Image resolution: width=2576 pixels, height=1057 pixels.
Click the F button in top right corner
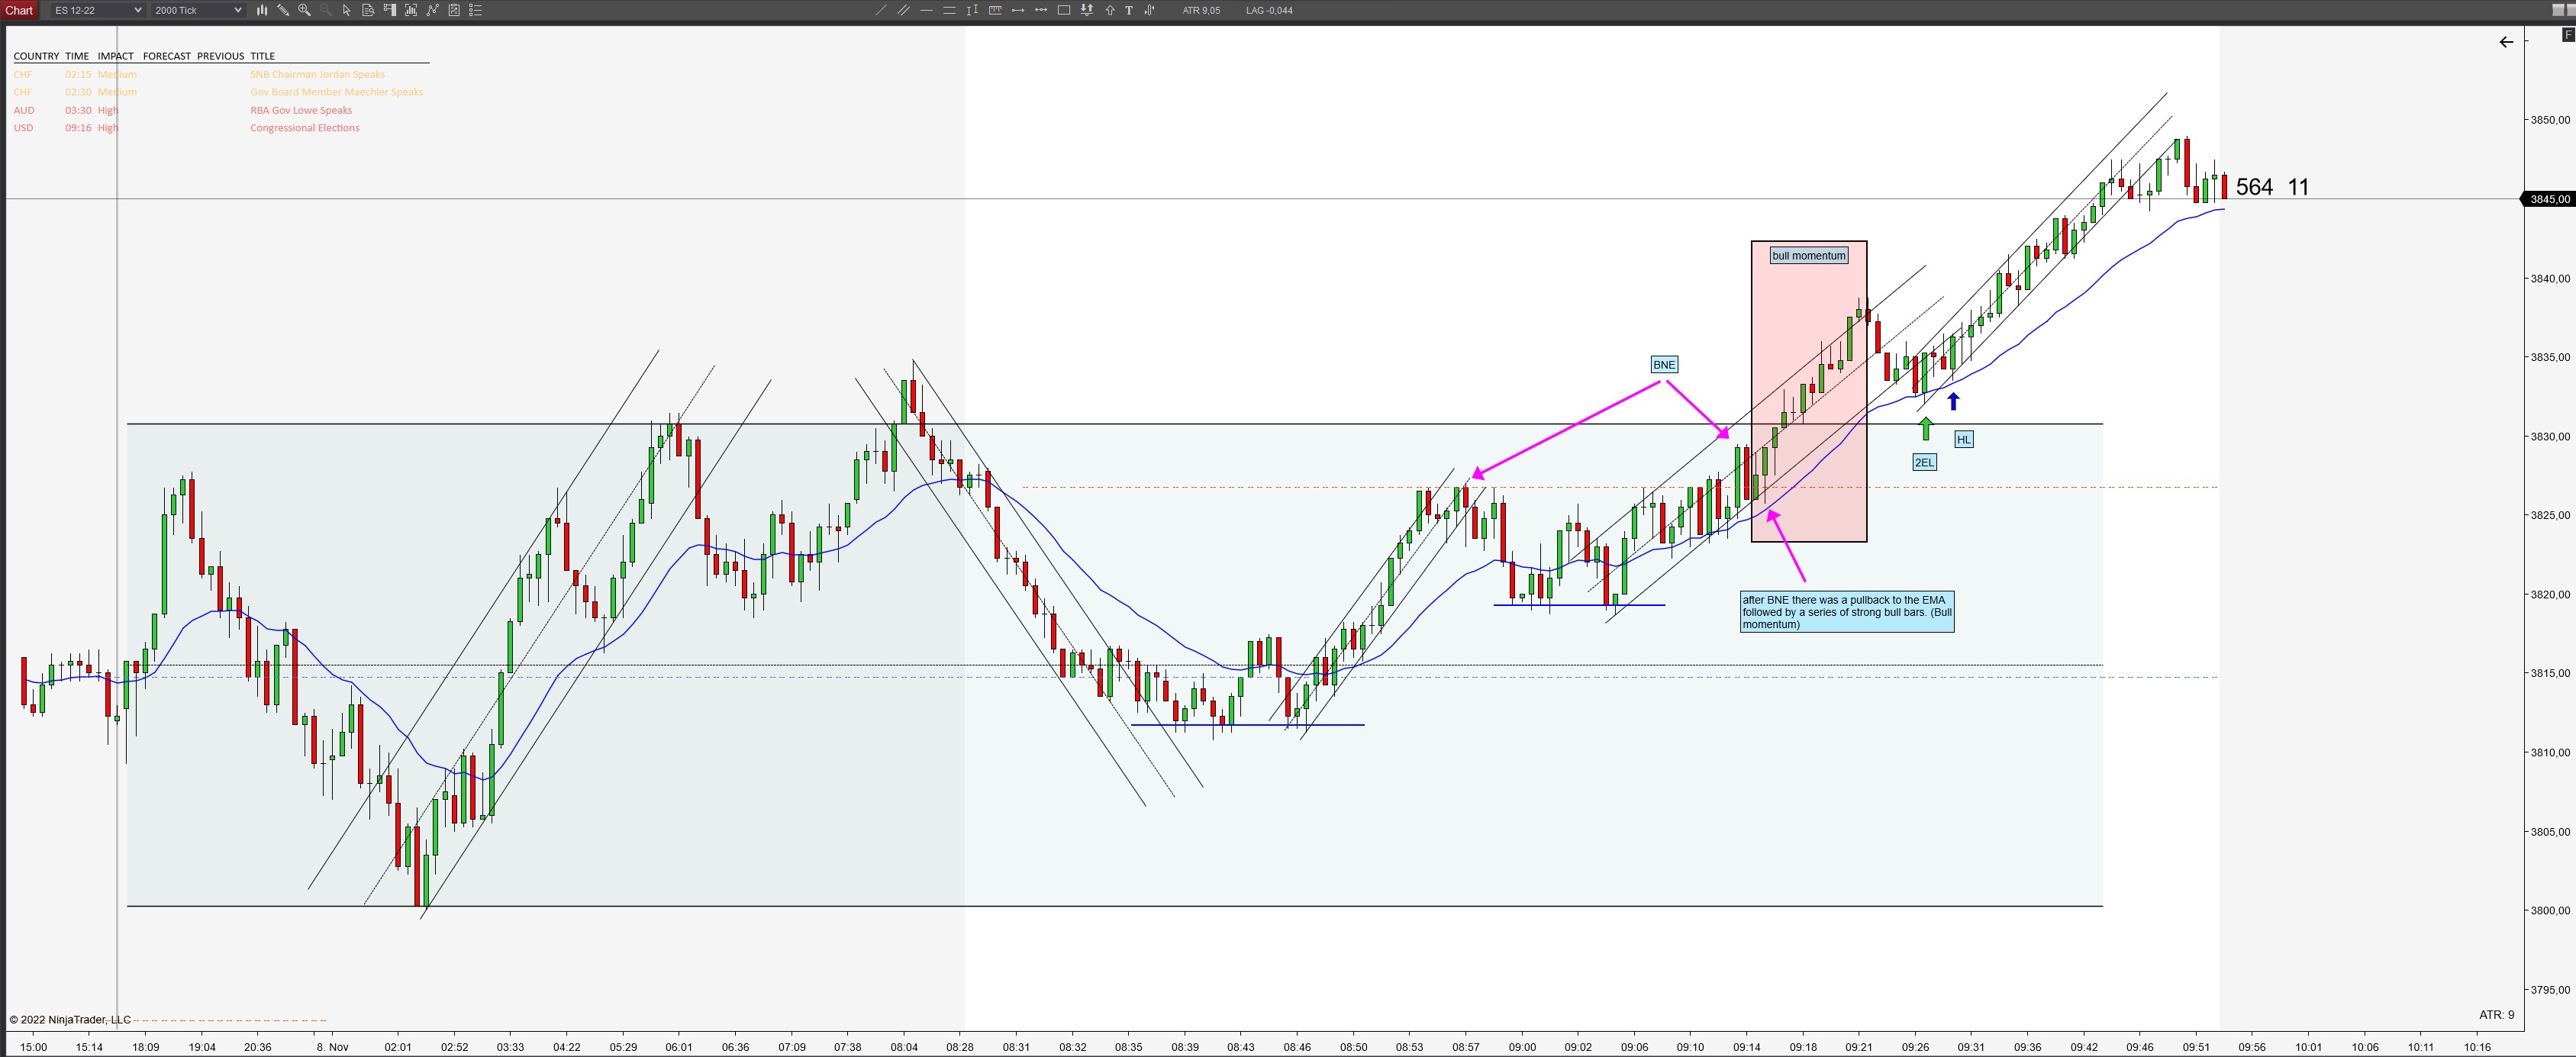pyautogui.click(x=2568, y=35)
